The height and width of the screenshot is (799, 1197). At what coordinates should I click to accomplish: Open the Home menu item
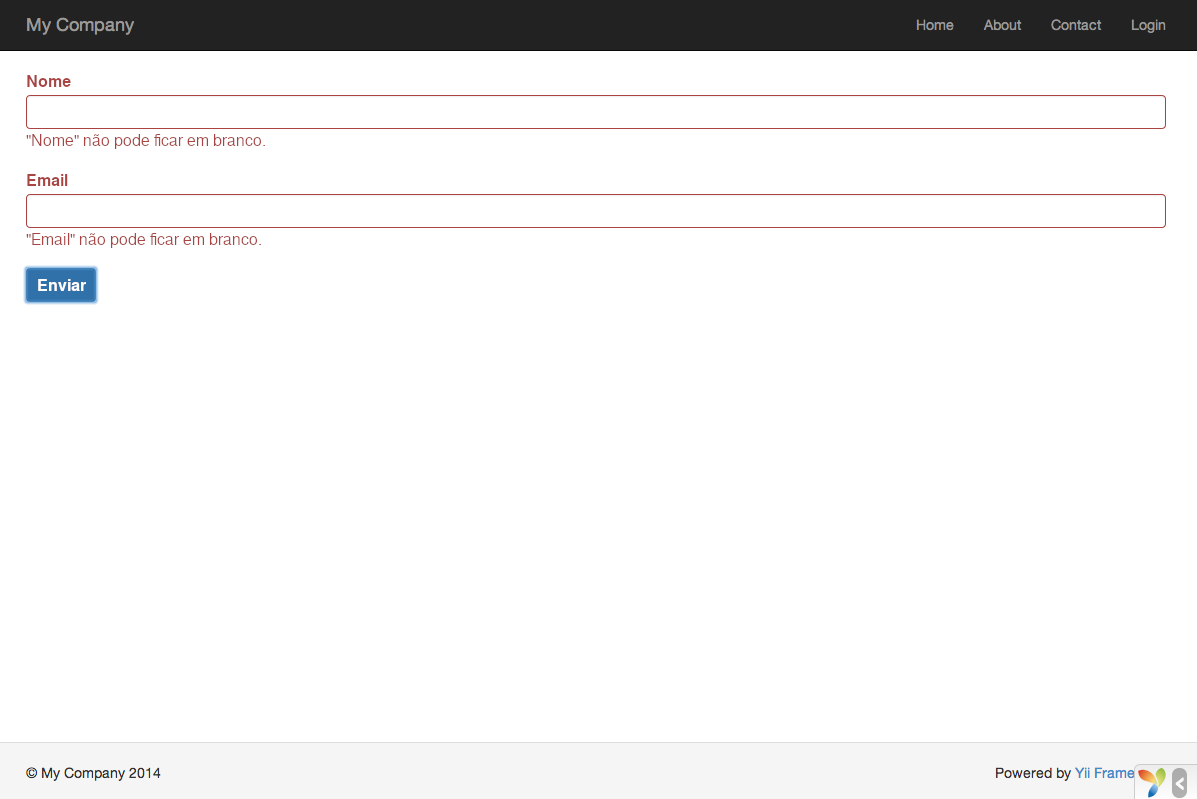click(934, 25)
